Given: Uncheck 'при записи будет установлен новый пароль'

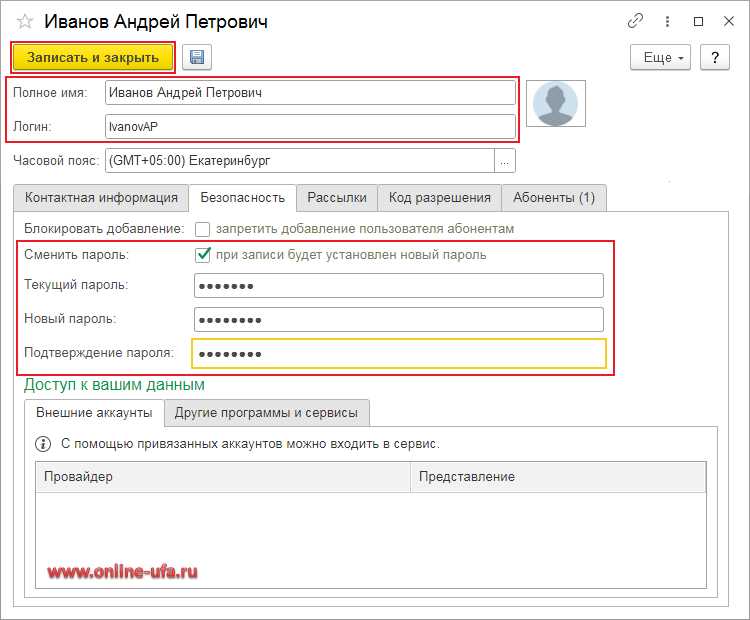Looking at the screenshot, I should tap(203, 255).
